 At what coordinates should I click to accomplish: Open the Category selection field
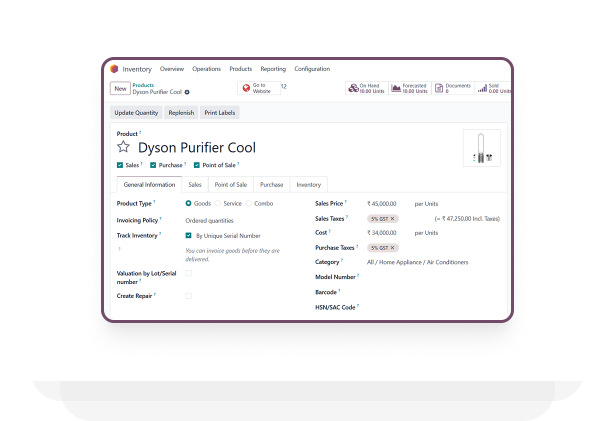coord(417,262)
